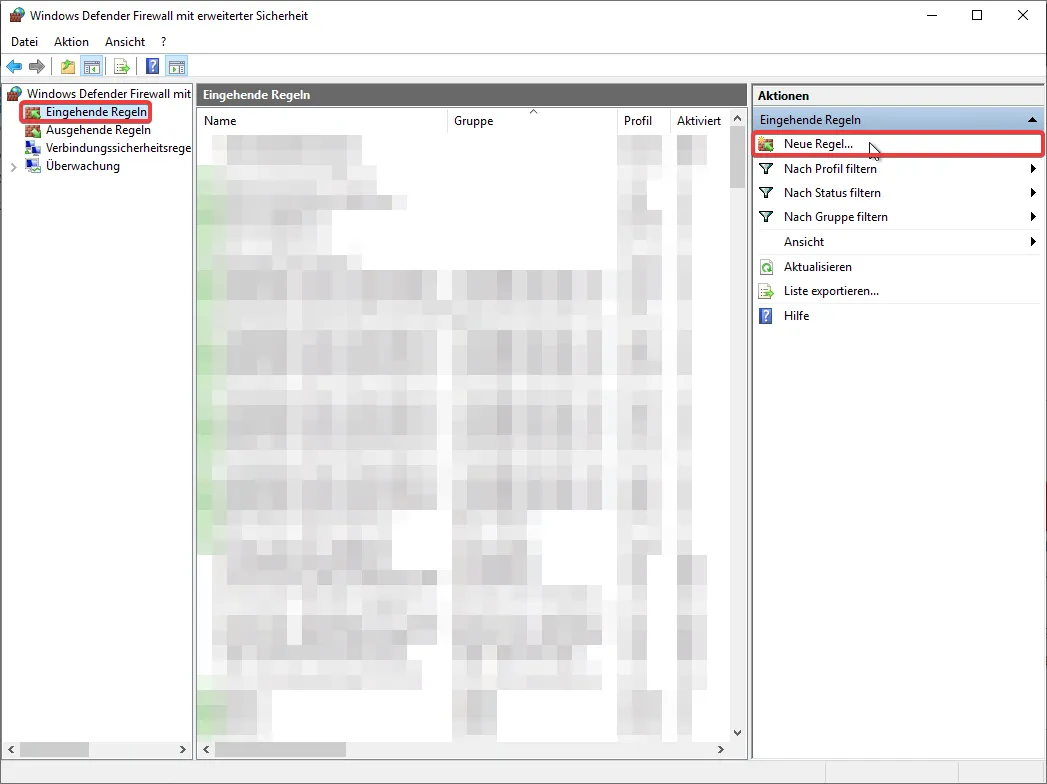The height and width of the screenshot is (784, 1047).
Task: Click the rules list horizontal scrollbar thumb
Action: pyautogui.click(x=280, y=749)
